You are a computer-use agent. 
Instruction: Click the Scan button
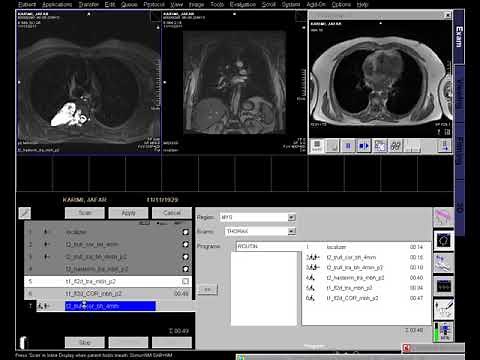(x=85, y=213)
